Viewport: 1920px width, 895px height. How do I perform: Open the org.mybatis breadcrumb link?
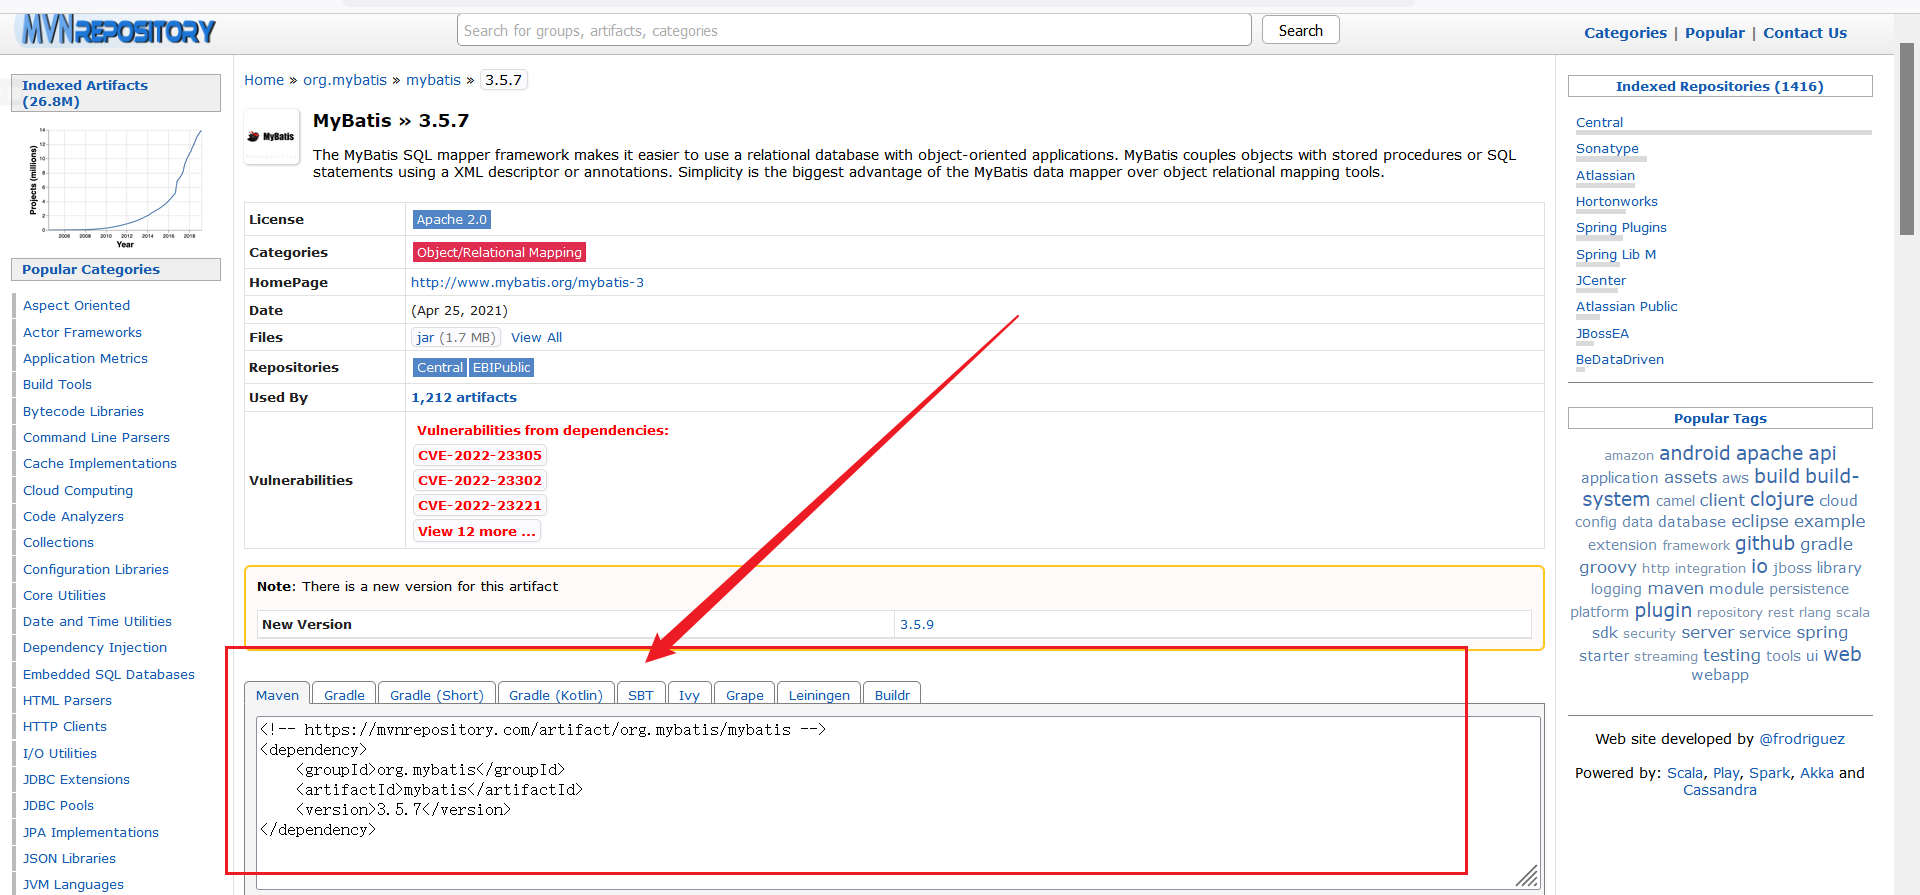pos(345,80)
